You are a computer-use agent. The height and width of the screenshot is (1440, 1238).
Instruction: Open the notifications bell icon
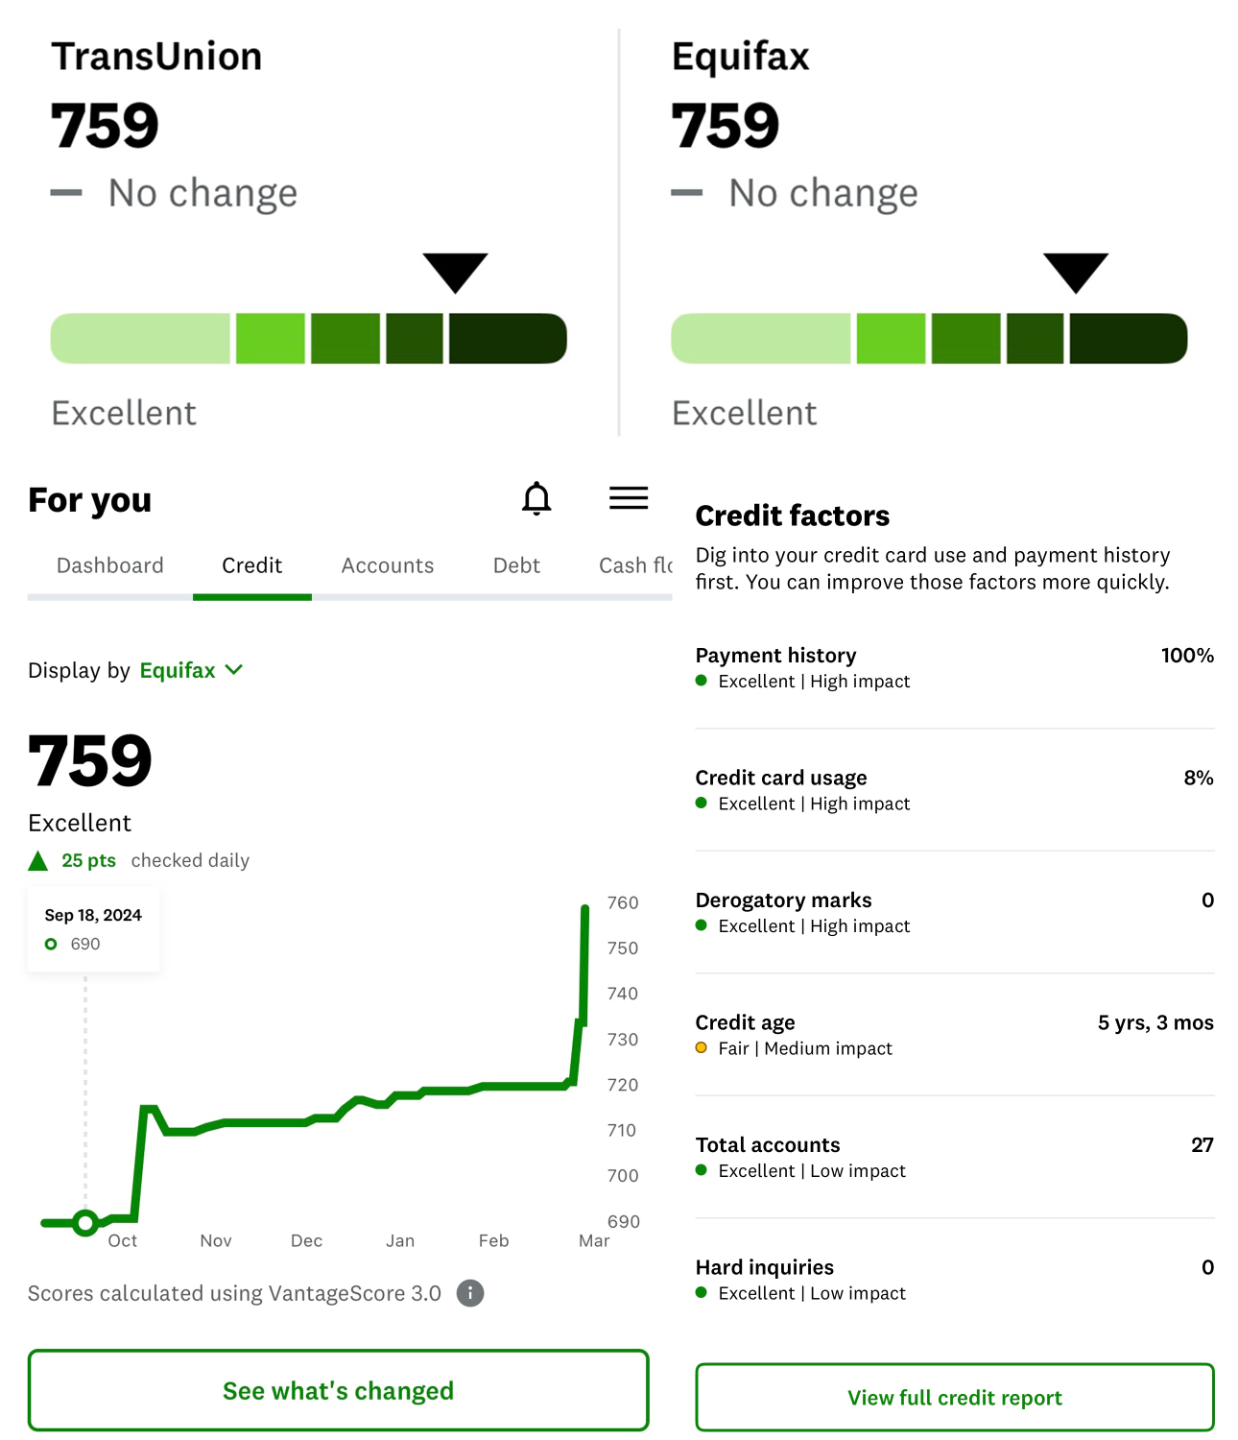pos(536,498)
